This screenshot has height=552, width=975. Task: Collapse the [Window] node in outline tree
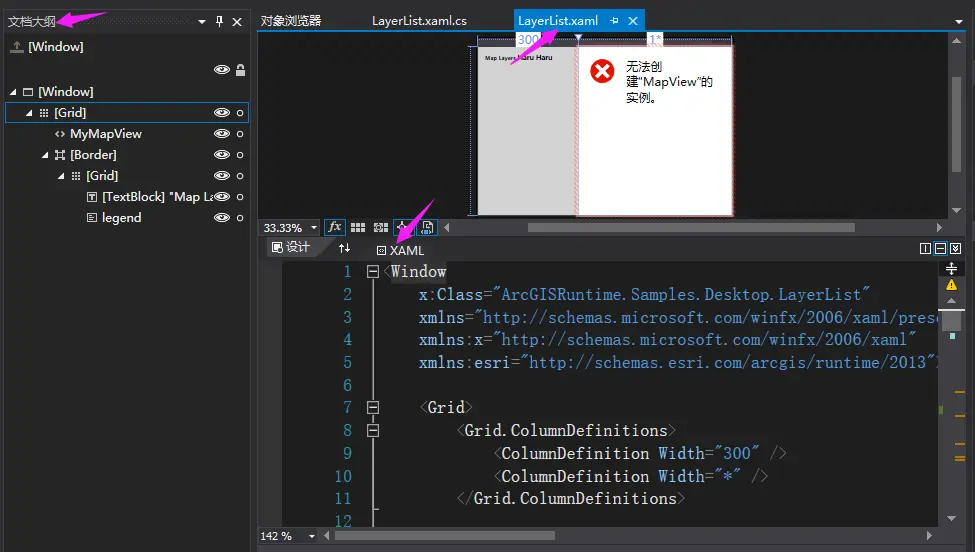coord(13,91)
